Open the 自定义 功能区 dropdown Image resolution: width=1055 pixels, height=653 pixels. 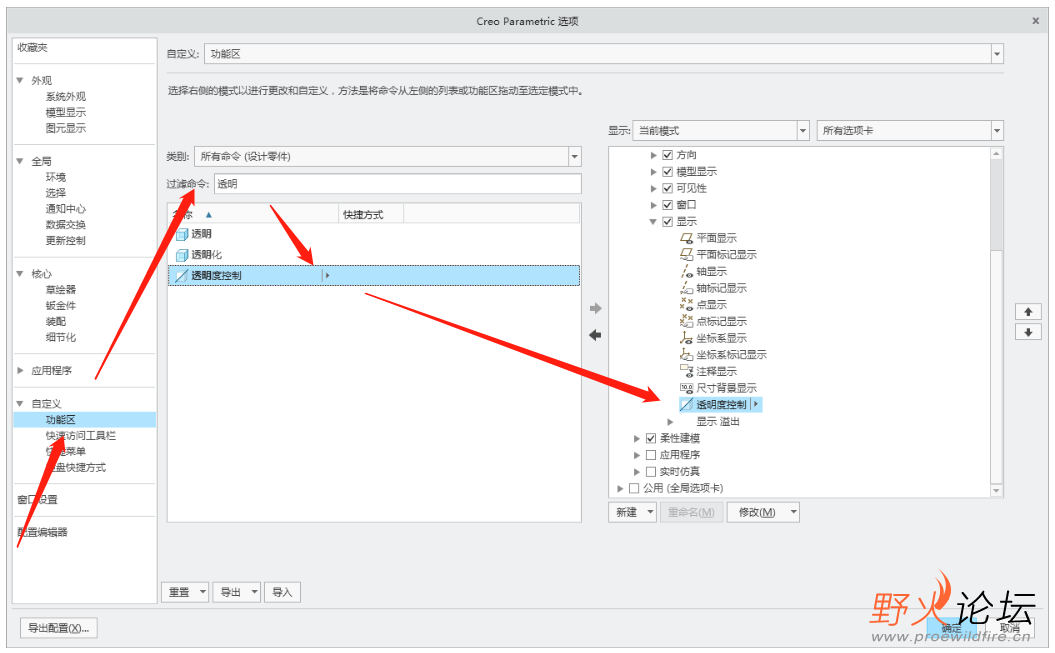[997, 54]
